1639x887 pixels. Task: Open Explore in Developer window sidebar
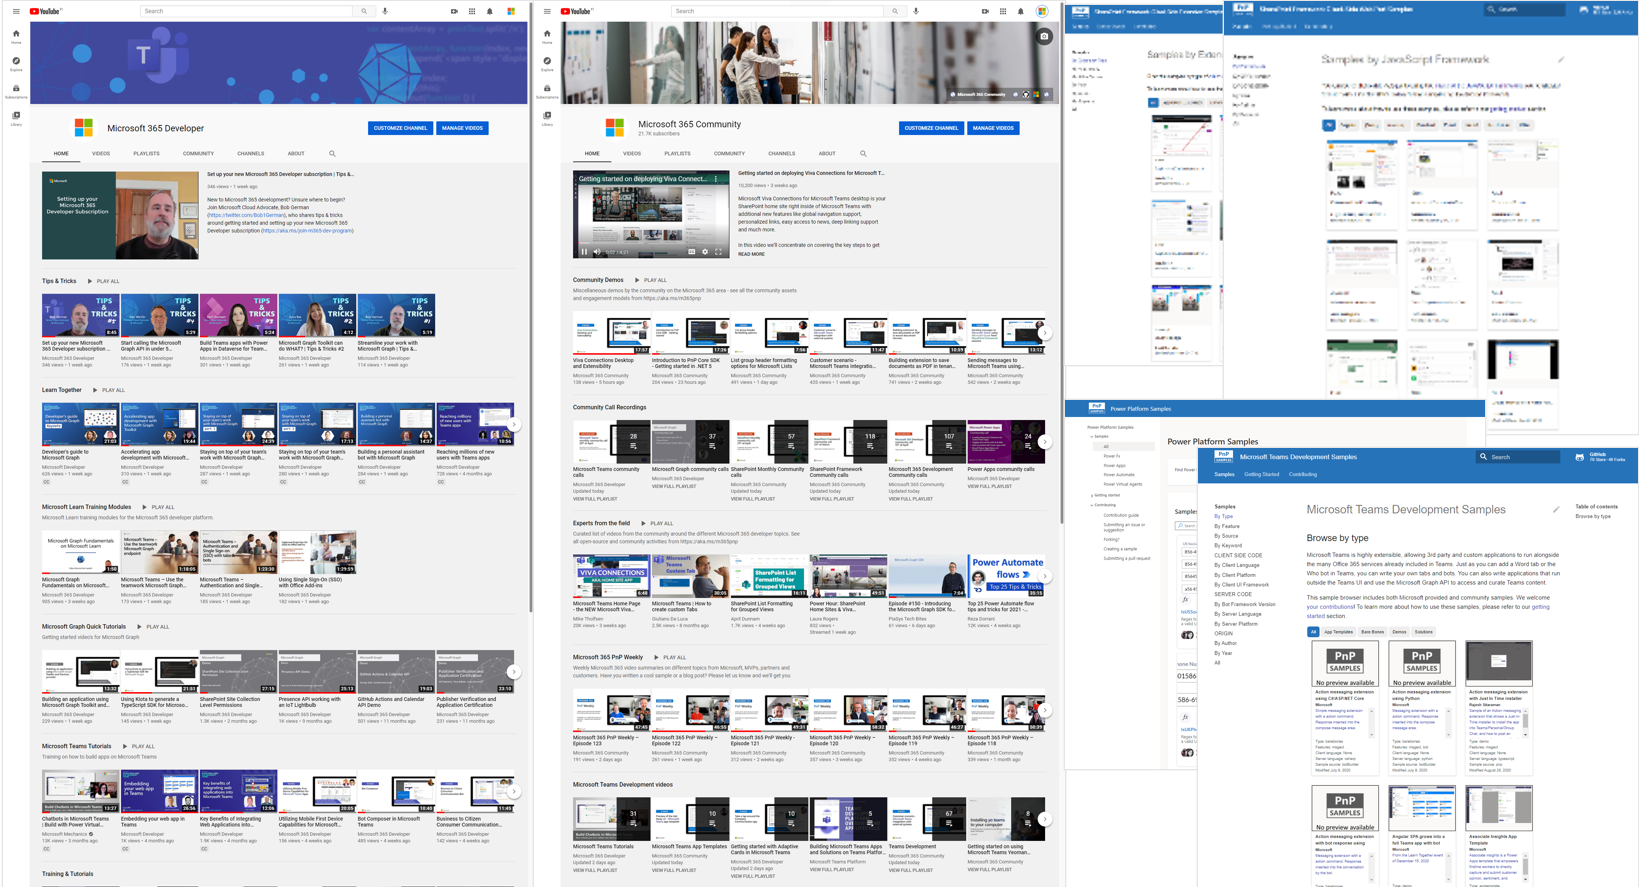tap(16, 64)
